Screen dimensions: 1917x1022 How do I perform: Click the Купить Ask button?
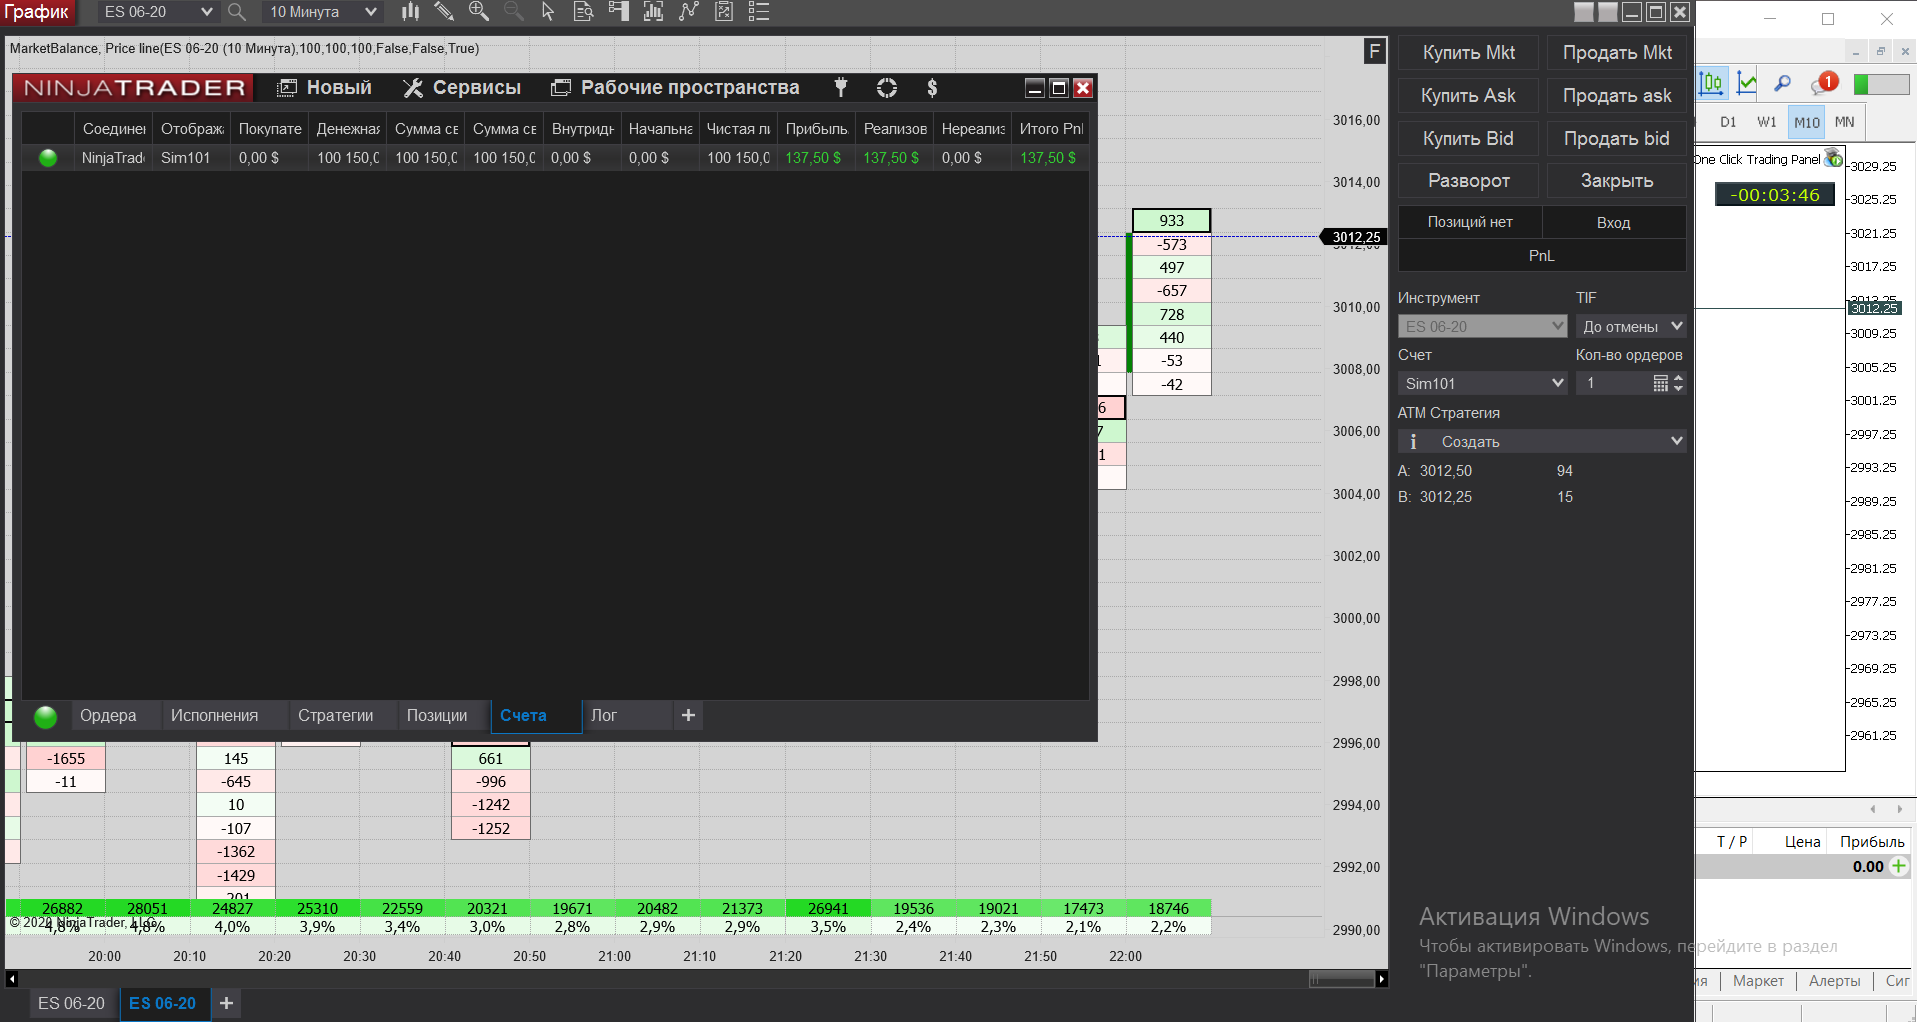coord(1469,96)
